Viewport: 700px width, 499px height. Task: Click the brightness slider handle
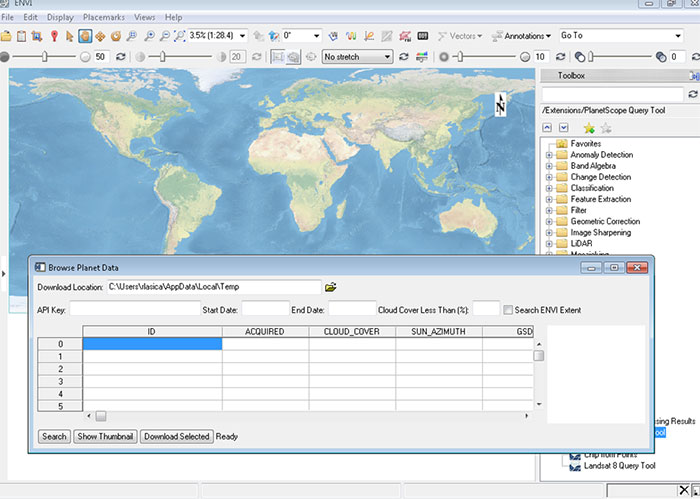click(x=42, y=57)
